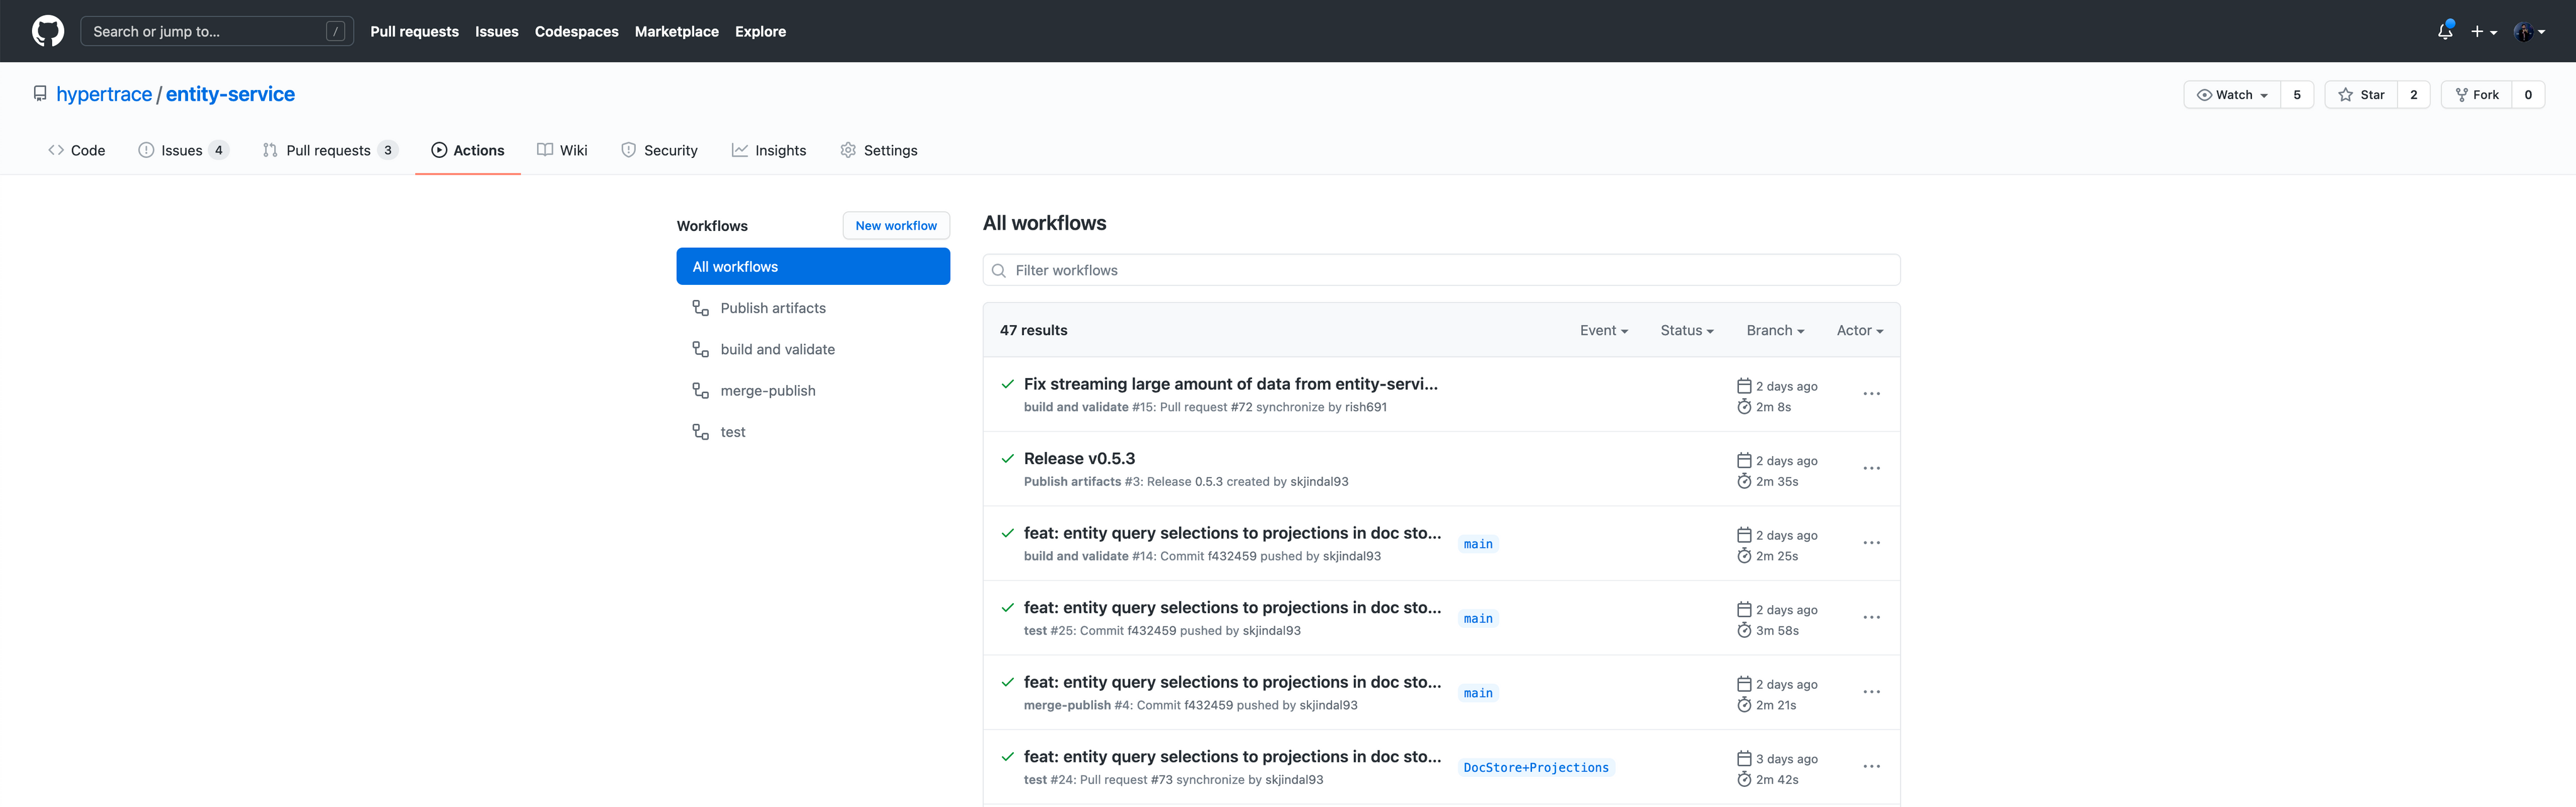Open build and validate #14 run title
The width and height of the screenshot is (2576, 807).
point(1233,533)
